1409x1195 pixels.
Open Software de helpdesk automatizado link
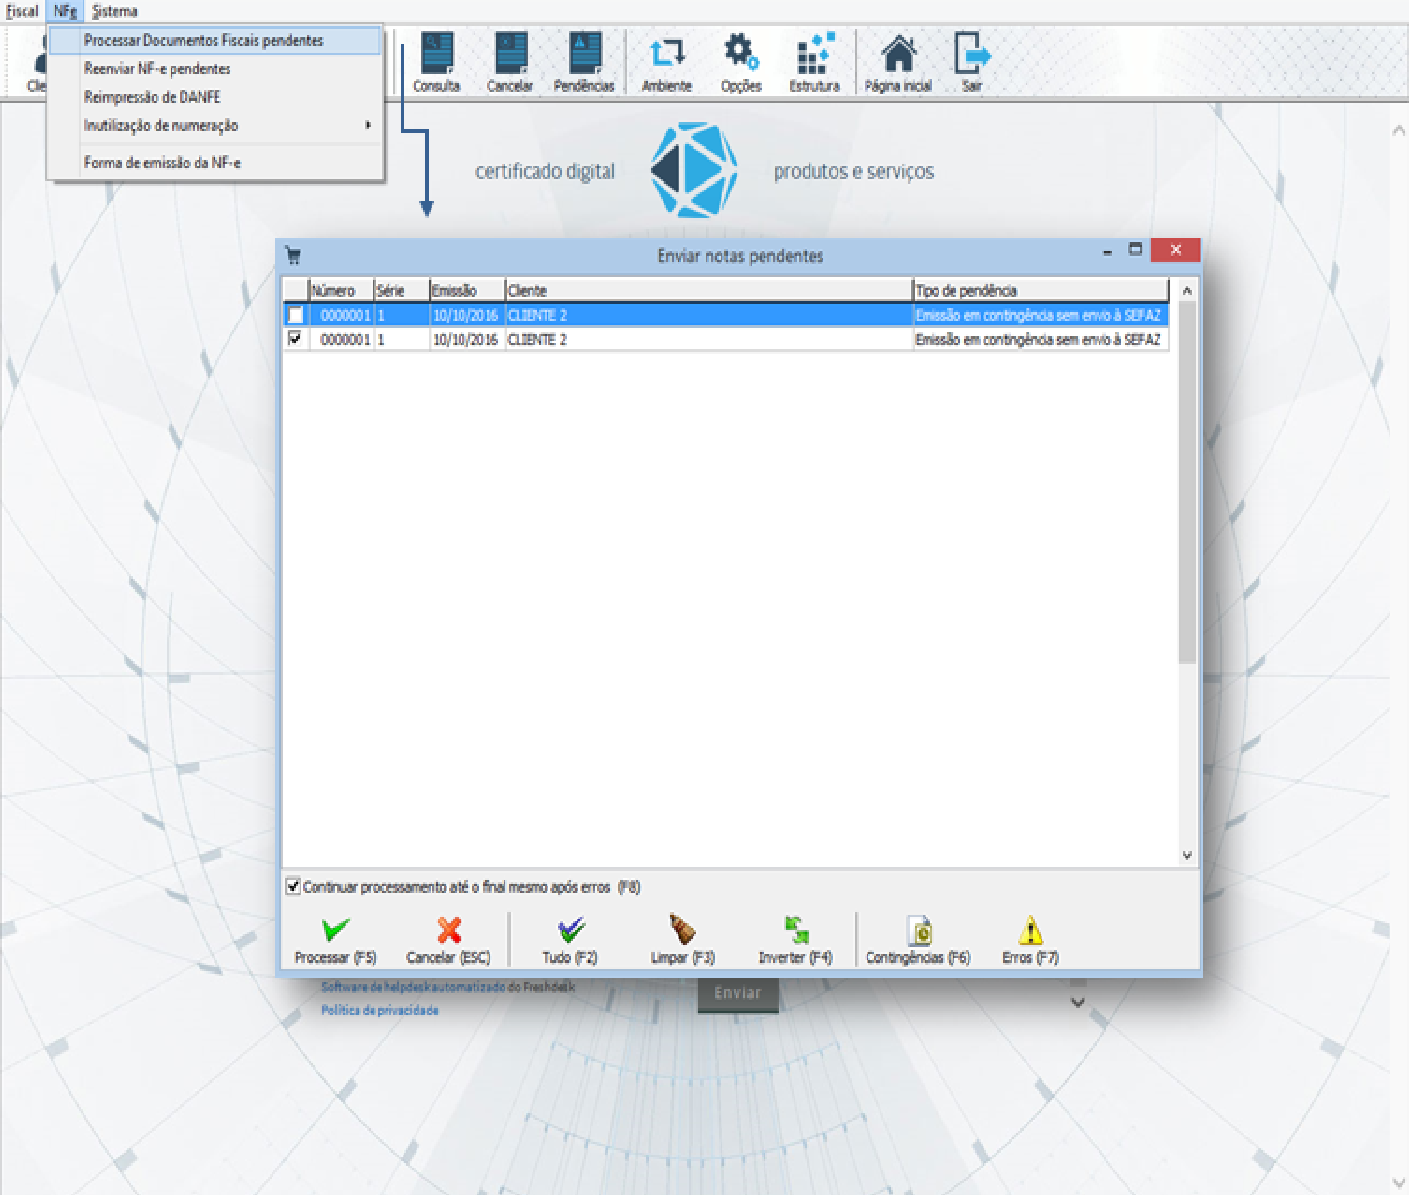click(412, 987)
